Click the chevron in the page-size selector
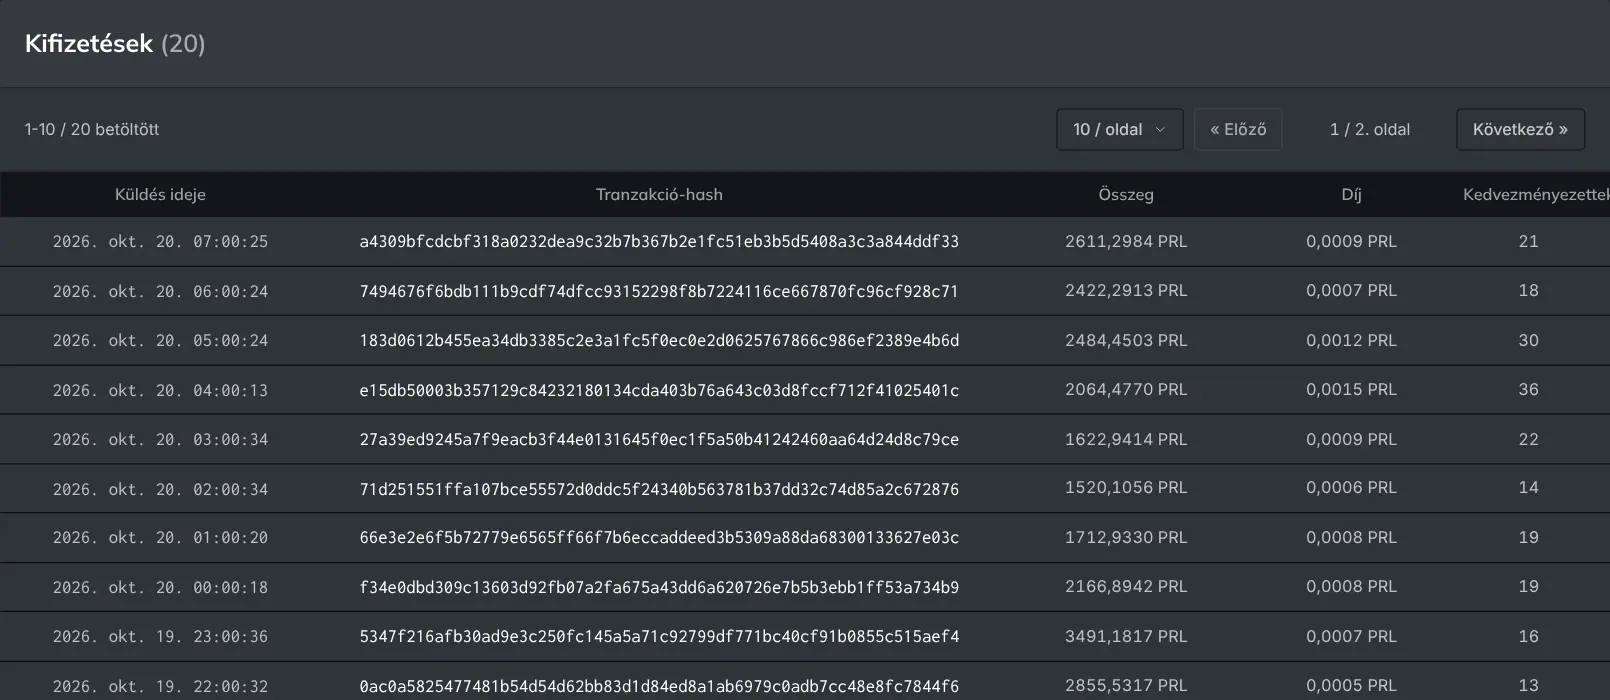 pyautogui.click(x=1160, y=130)
